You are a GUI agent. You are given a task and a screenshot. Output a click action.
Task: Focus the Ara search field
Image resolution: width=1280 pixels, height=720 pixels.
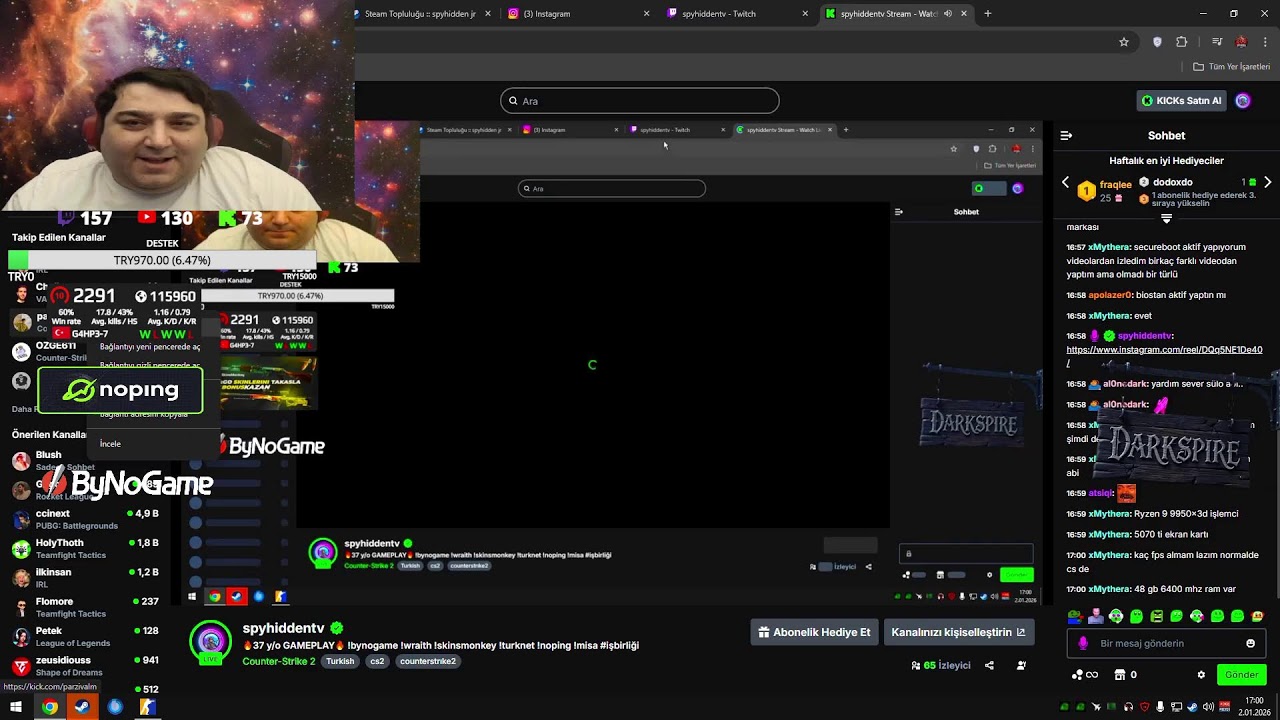640,101
